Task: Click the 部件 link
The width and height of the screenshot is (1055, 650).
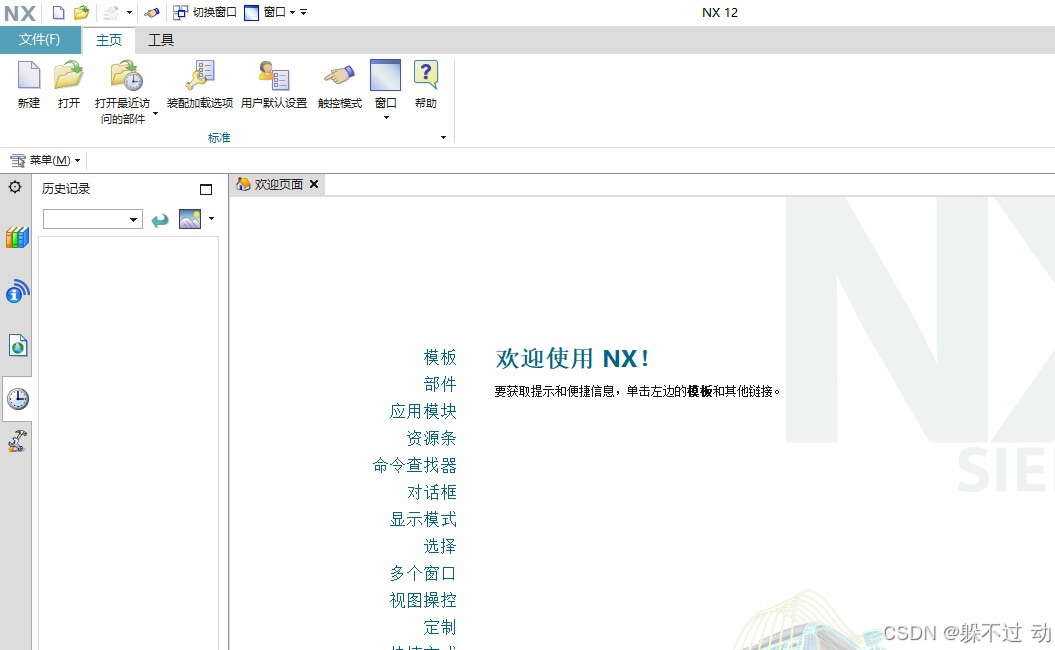Action: click(440, 384)
